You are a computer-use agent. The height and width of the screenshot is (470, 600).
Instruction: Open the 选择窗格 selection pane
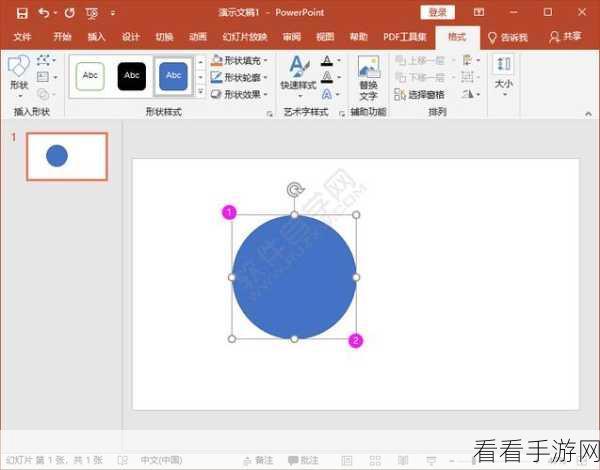tap(419, 94)
